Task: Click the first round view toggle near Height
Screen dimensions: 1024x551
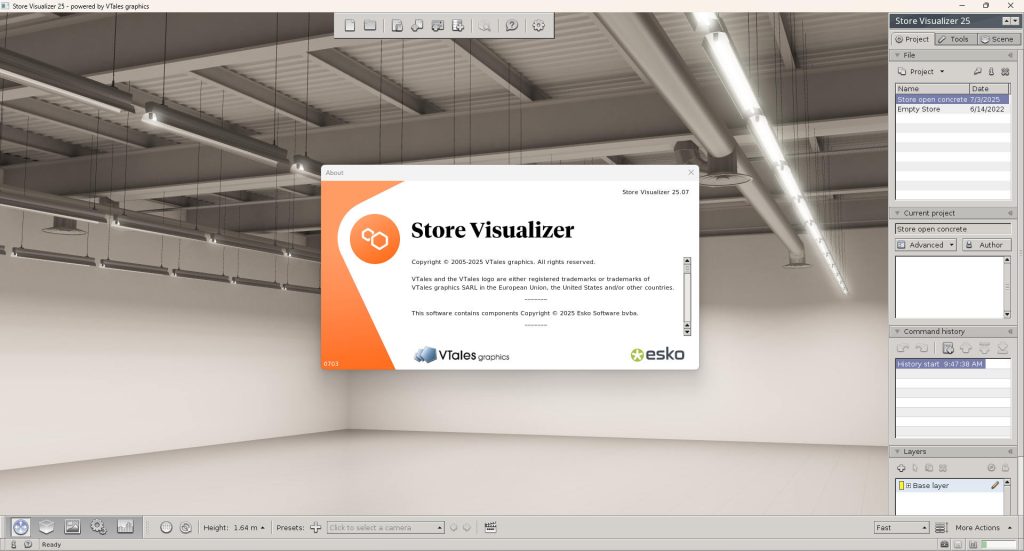Action: [166, 527]
